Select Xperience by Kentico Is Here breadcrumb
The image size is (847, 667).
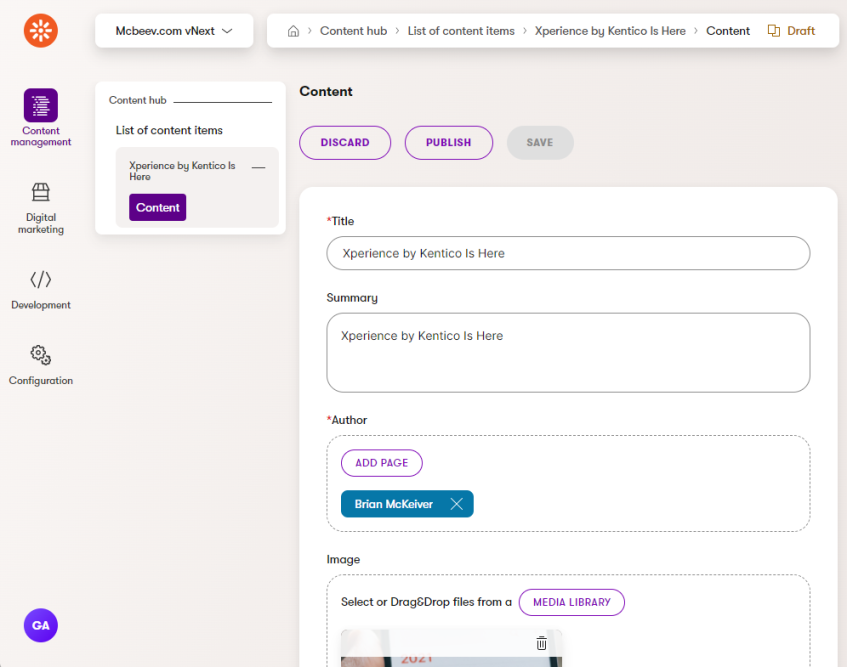[x=610, y=31]
